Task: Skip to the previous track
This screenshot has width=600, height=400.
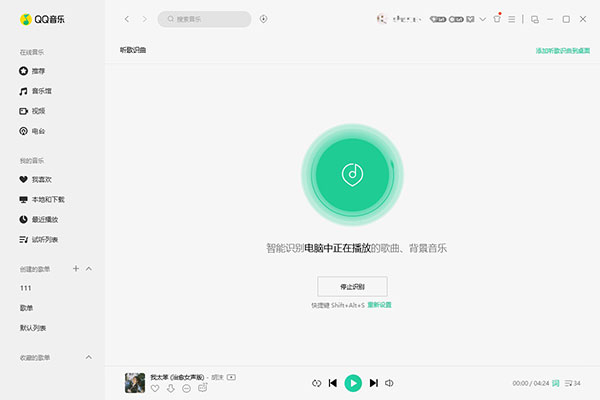Action: coord(333,383)
